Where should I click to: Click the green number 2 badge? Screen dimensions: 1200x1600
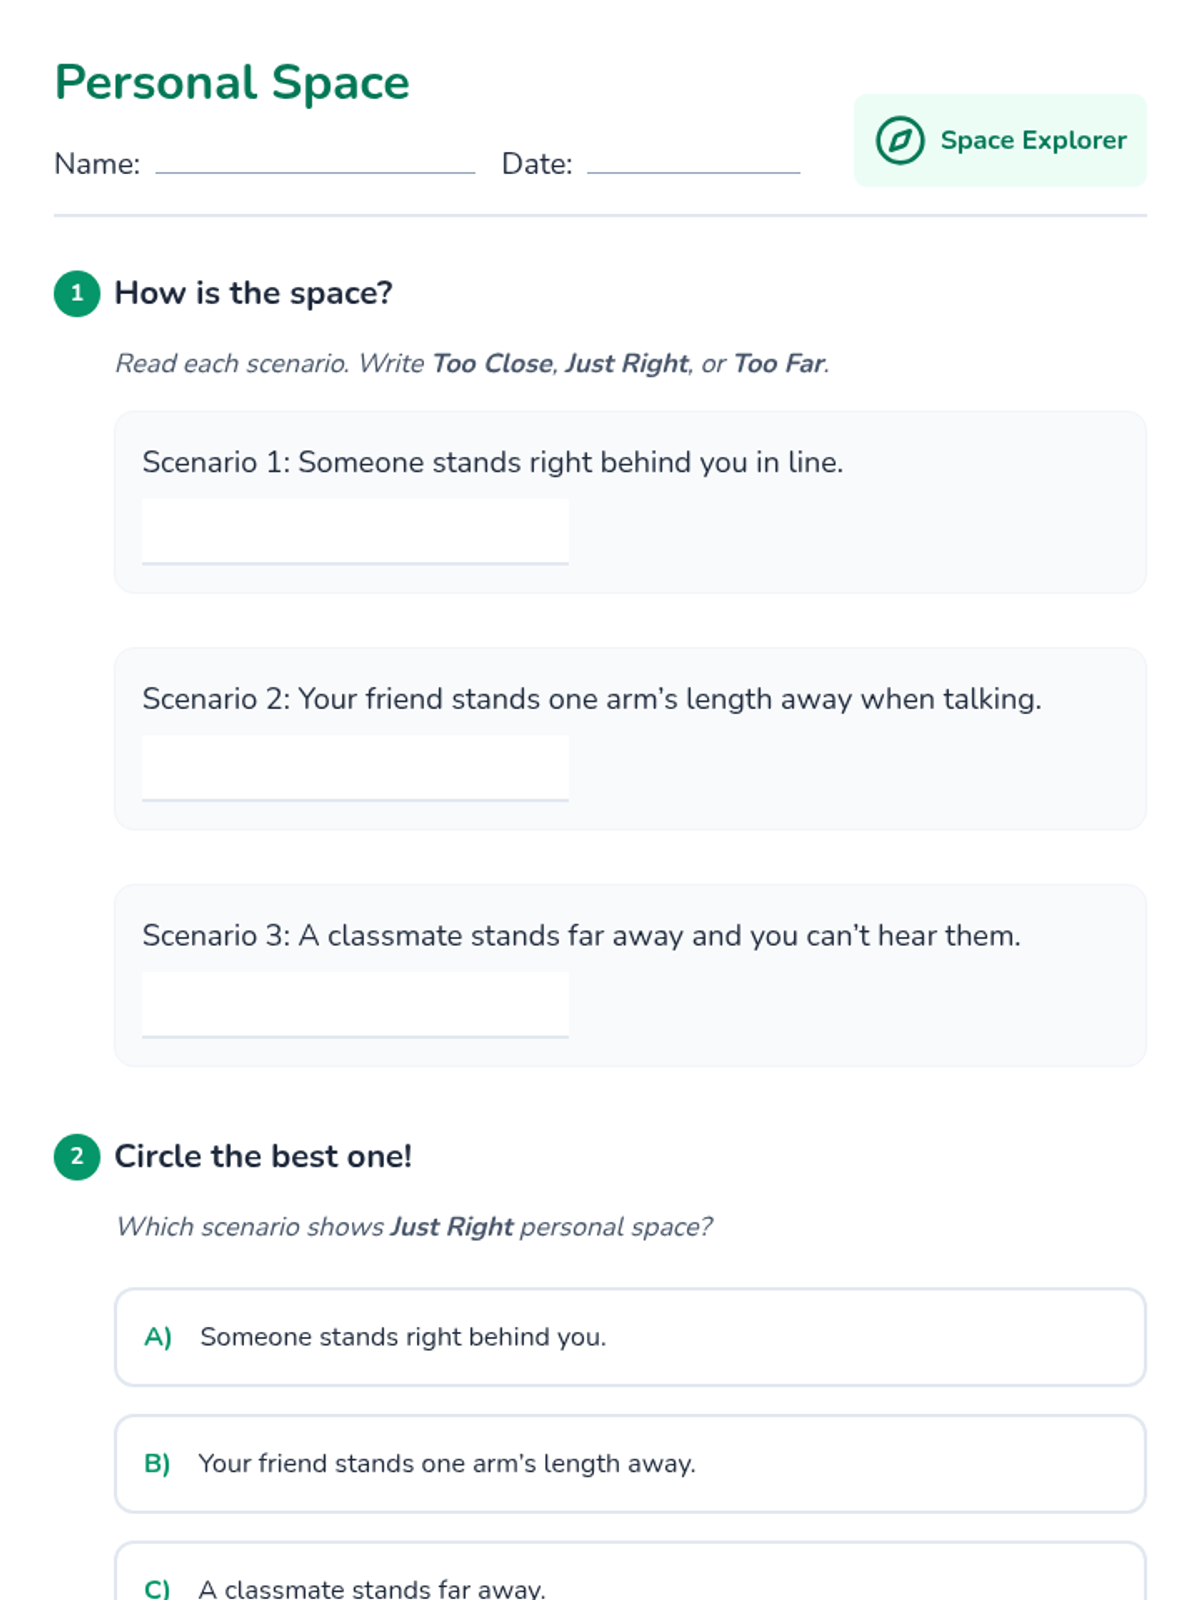click(77, 1157)
